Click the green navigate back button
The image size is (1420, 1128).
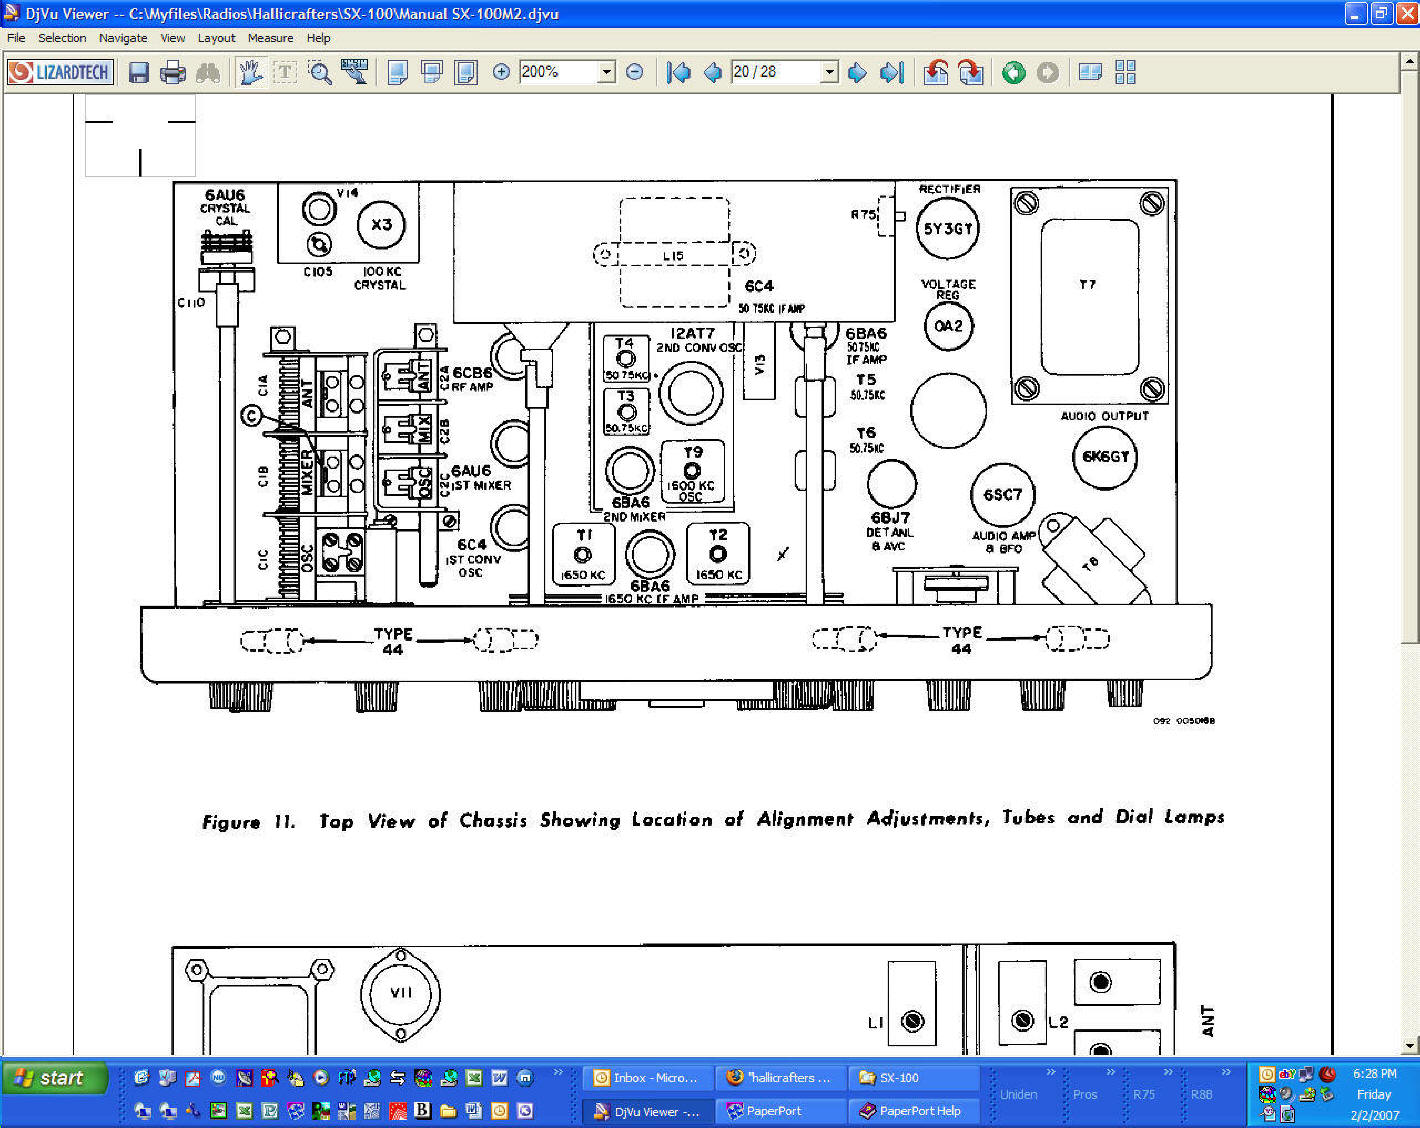pyautogui.click(x=1014, y=72)
